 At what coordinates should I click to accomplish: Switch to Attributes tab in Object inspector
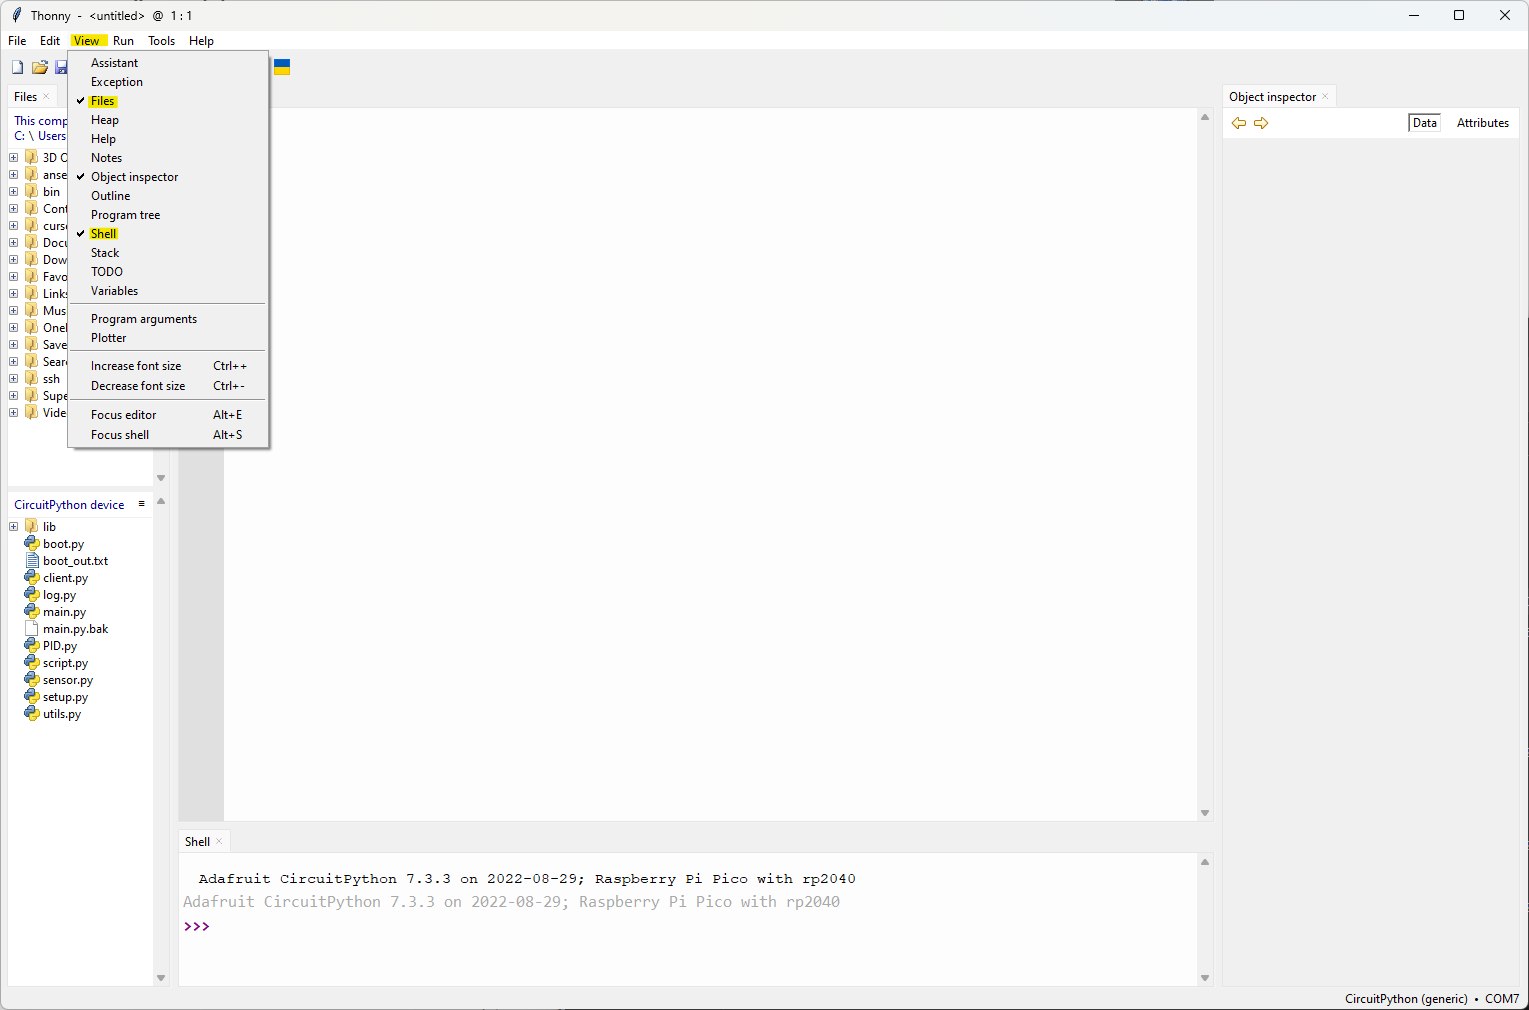pos(1482,123)
